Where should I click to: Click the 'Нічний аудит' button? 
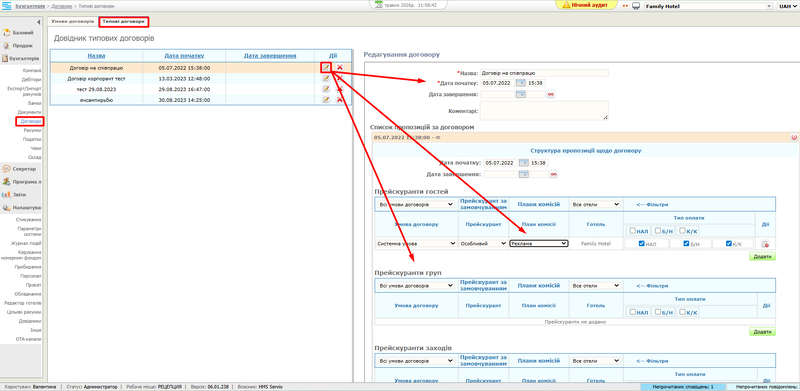click(586, 5)
